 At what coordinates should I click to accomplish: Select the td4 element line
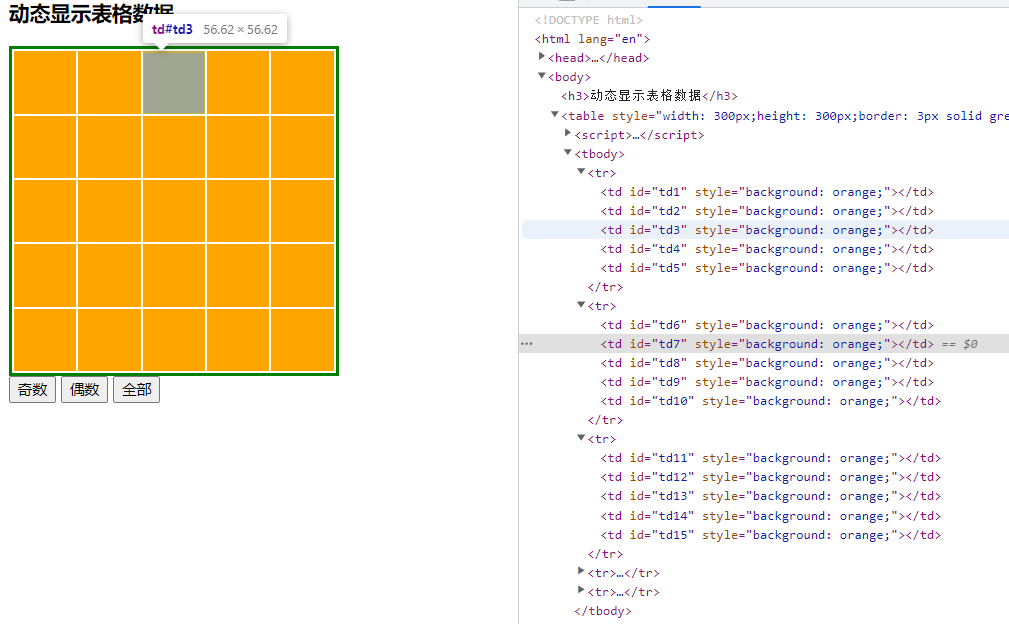(x=767, y=249)
